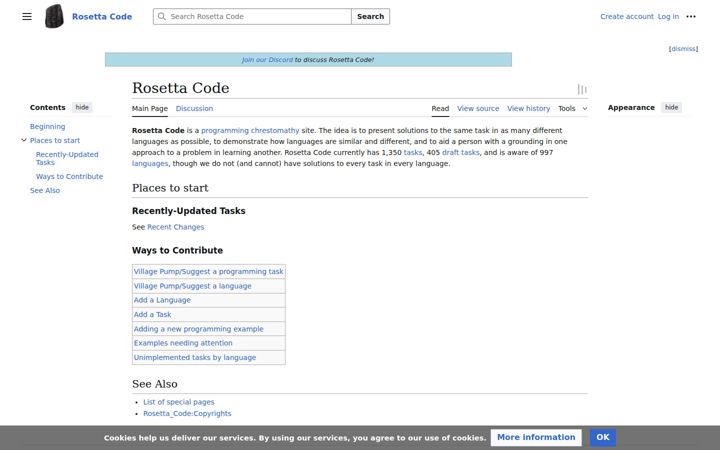Viewport: 720px width, 450px height.
Task: Open the Add a Task link
Action: coord(152,315)
